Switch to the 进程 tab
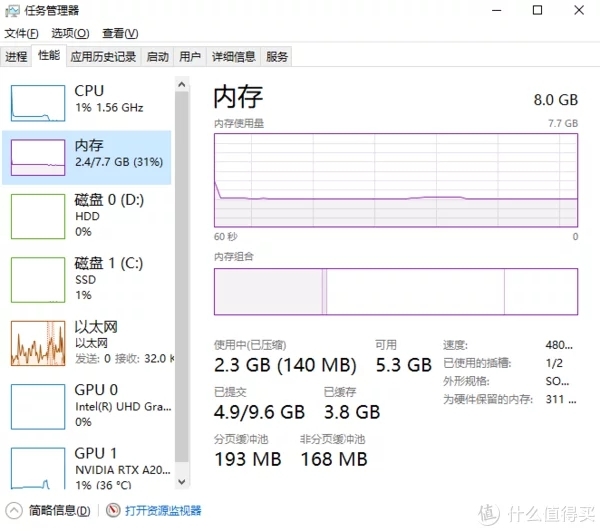Viewport: 600px width, 531px height. point(16,57)
